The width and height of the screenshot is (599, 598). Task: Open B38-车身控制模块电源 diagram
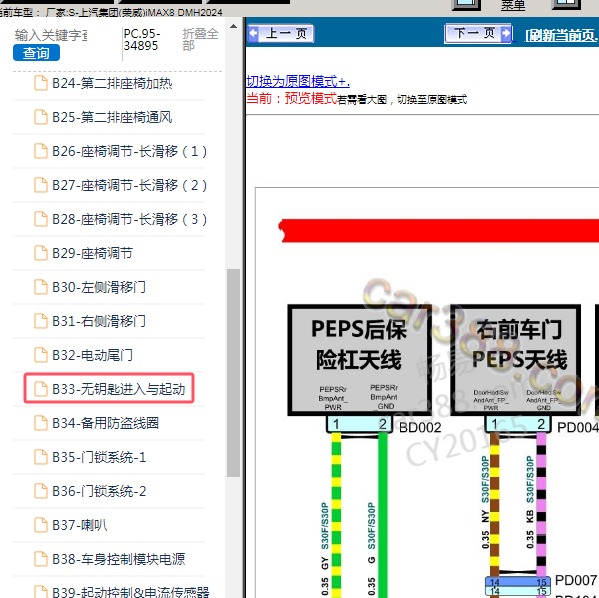pyautogui.click(x=118, y=559)
